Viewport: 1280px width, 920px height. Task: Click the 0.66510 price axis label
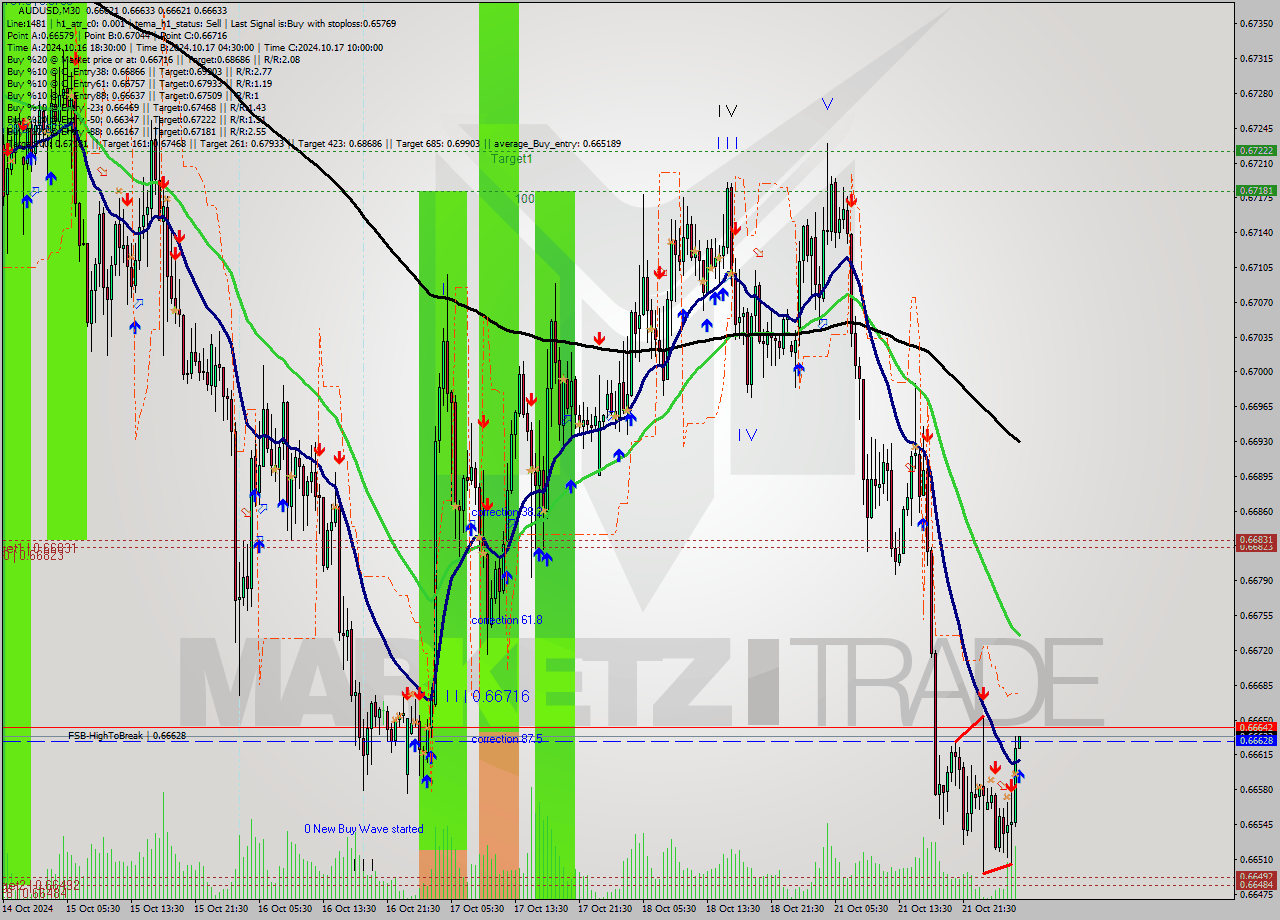tap(1256, 859)
